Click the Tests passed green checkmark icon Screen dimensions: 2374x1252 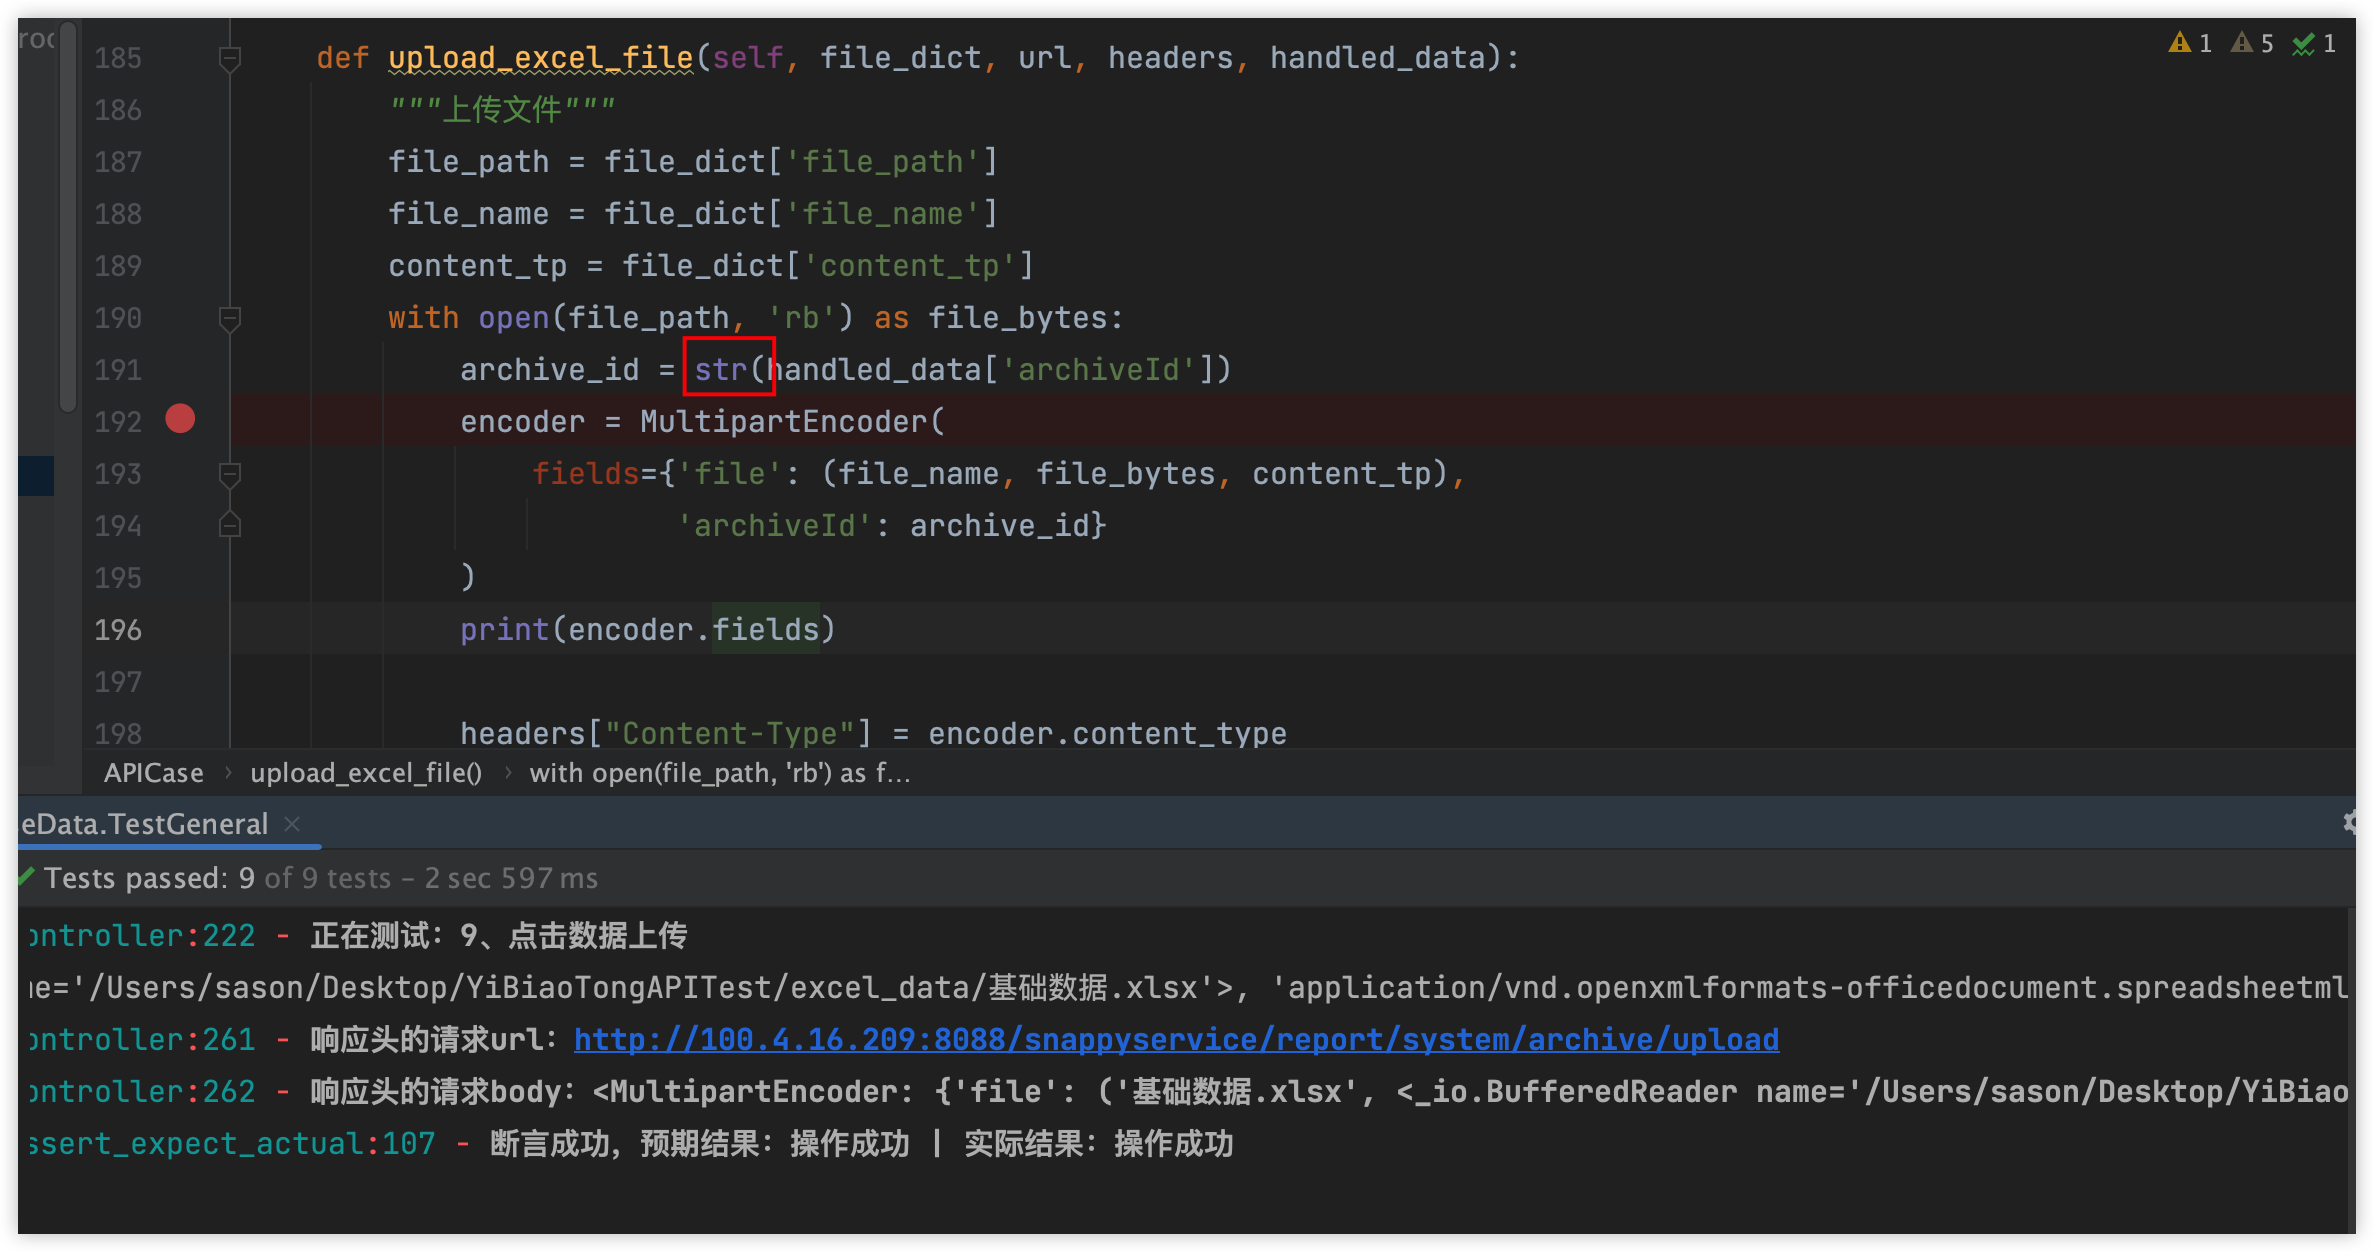27,876
